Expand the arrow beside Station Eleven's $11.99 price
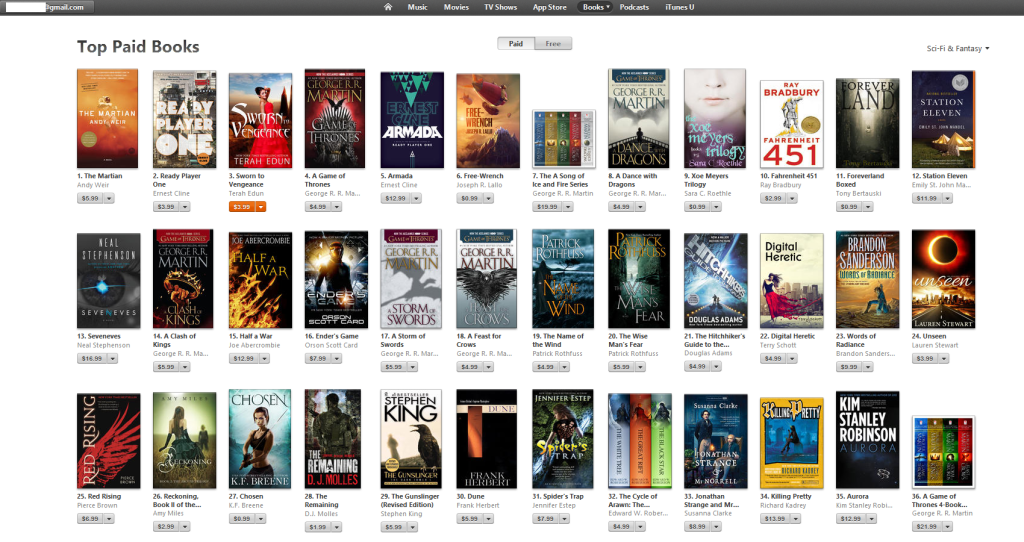 pyautogui.click(x=947, y=199)
